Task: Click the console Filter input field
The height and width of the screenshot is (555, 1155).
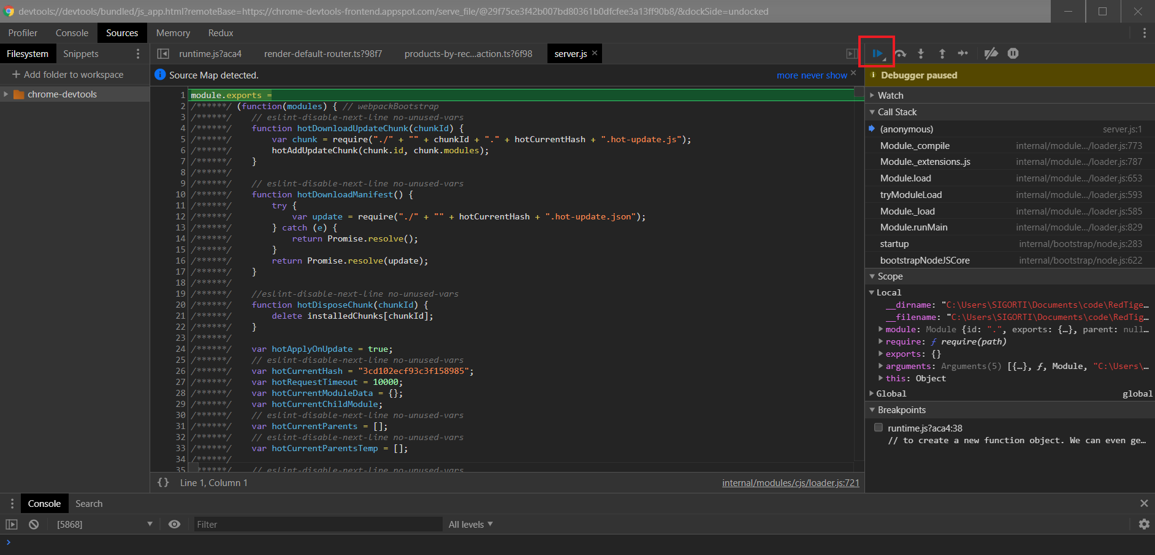Action: [317, 524]
